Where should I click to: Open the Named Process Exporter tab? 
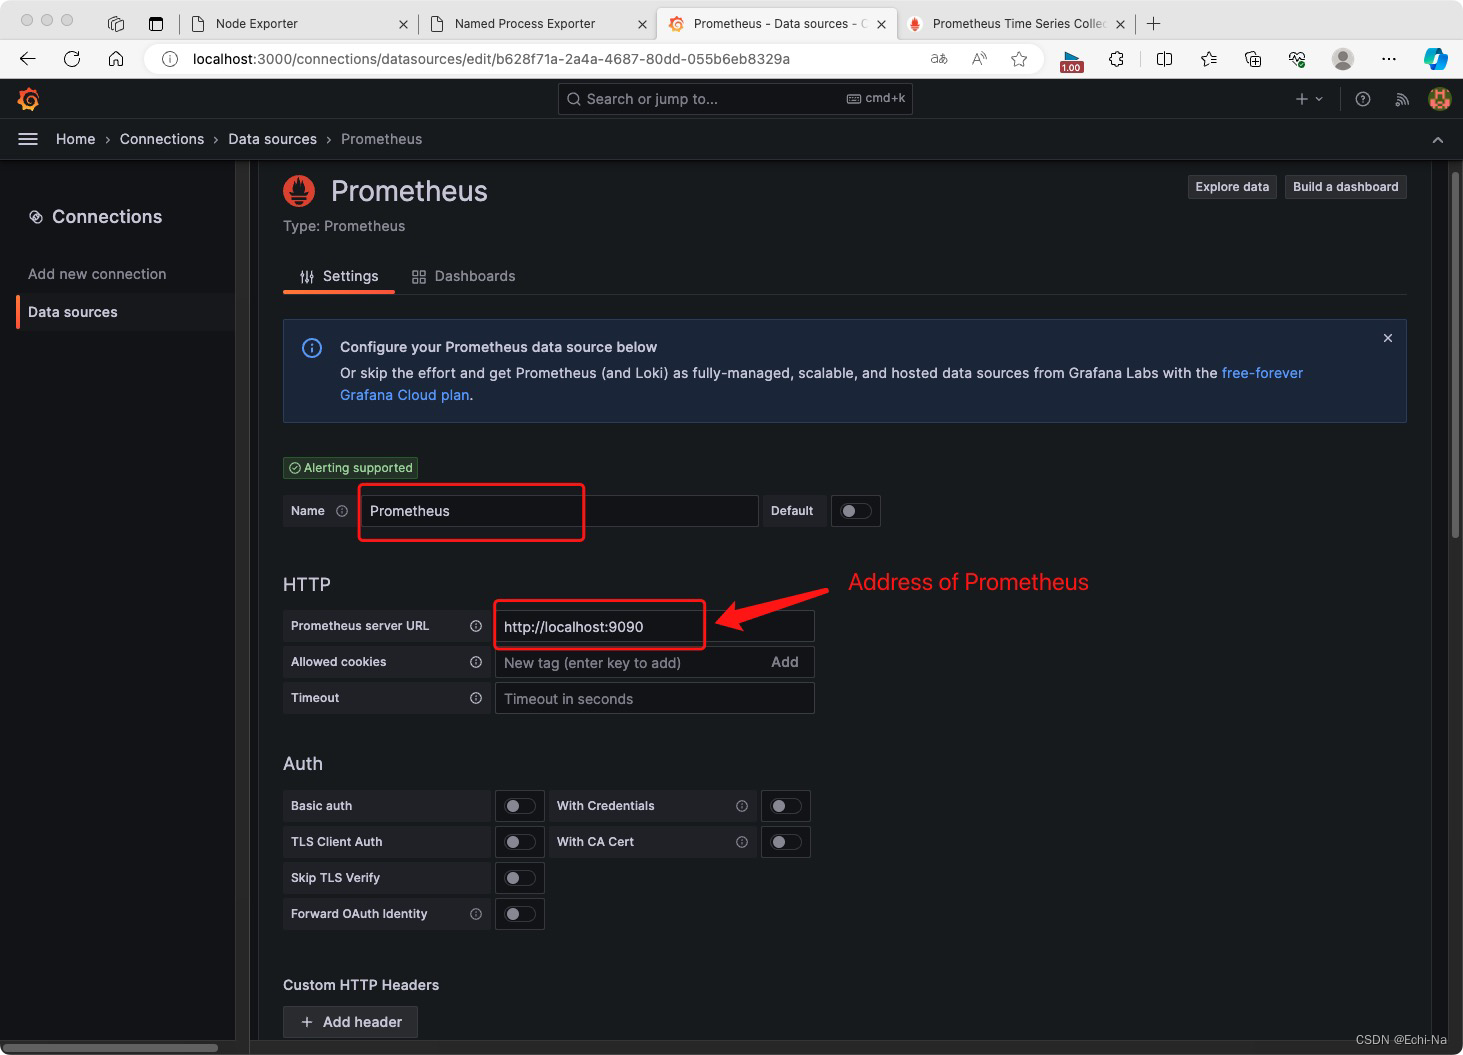(538, 23)
